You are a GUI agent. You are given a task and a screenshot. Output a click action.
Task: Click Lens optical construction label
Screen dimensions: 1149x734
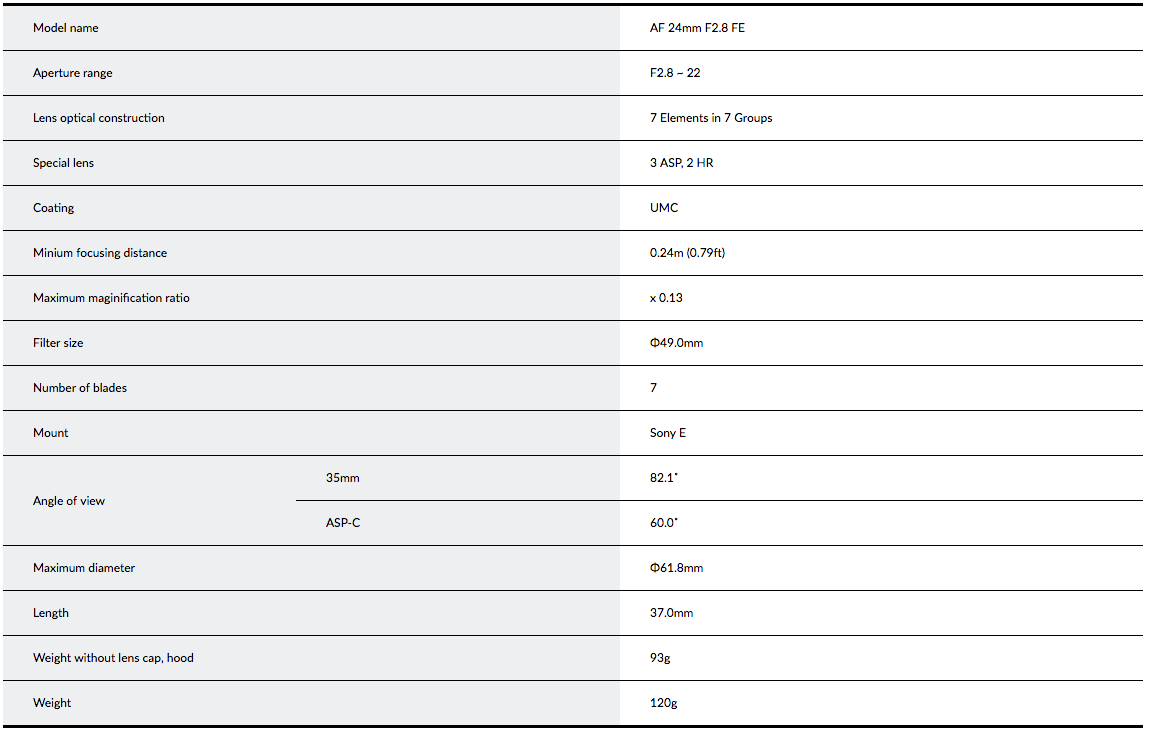click(x=99, y=118)
